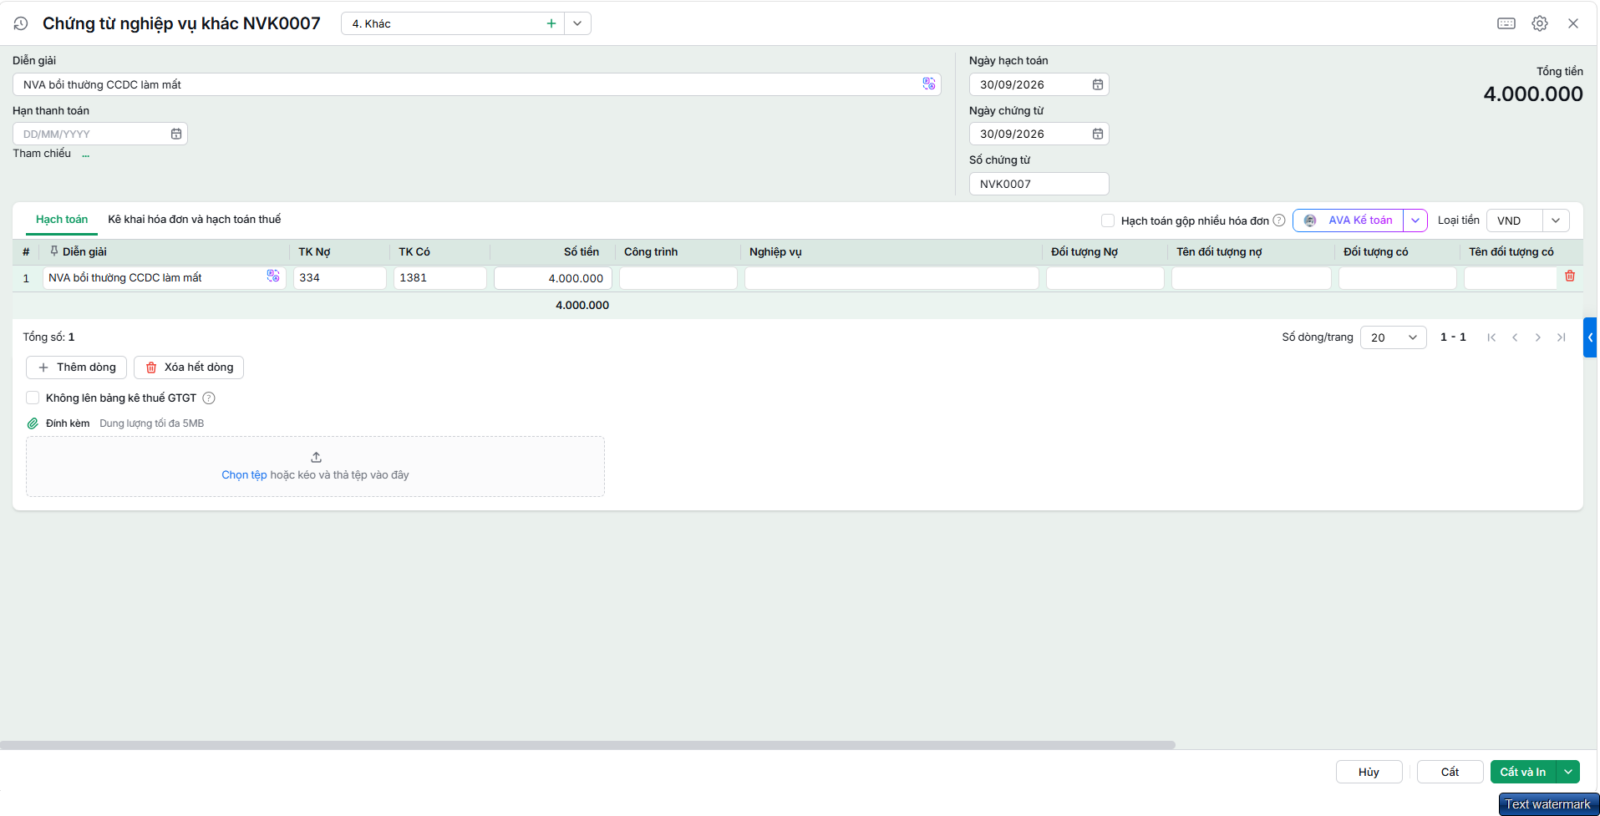Click the Đính kèm paperclip icon
The image size is (1600, 816).
[x=32, y=423]
